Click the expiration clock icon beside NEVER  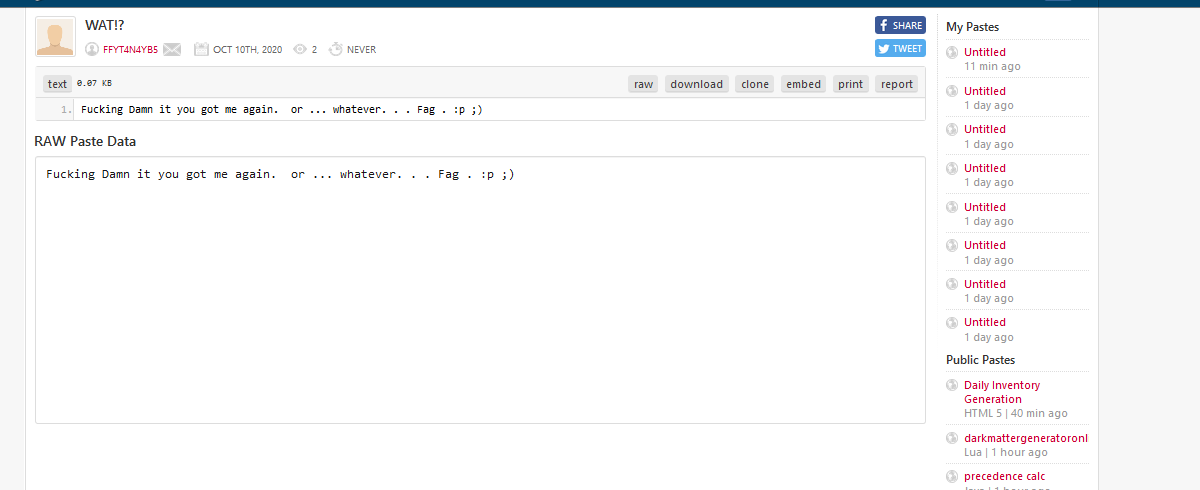(x=336, y=49)
